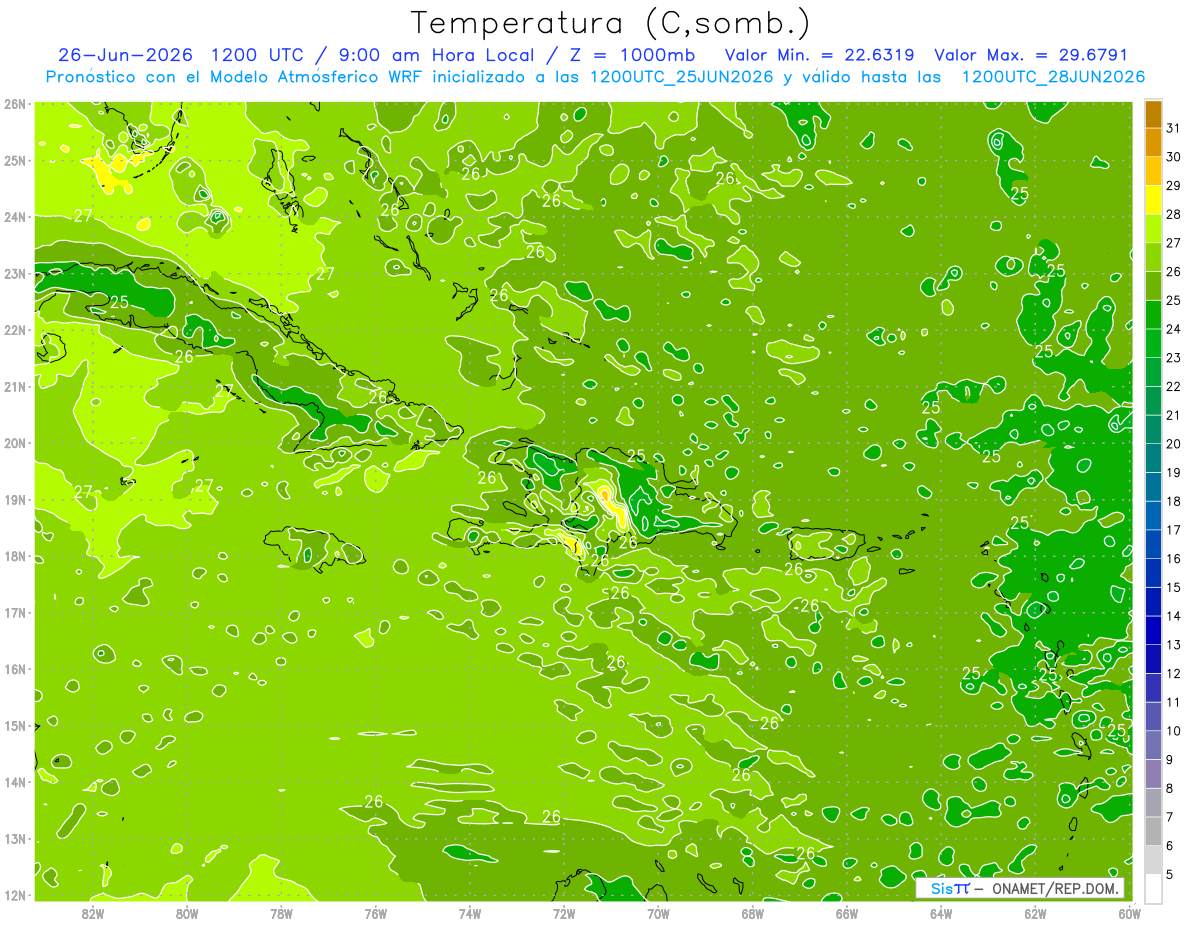Click the "29" label on color scale
Image resolution: width=1200 pixels, height=927 pixels.
pos(1173,186)
